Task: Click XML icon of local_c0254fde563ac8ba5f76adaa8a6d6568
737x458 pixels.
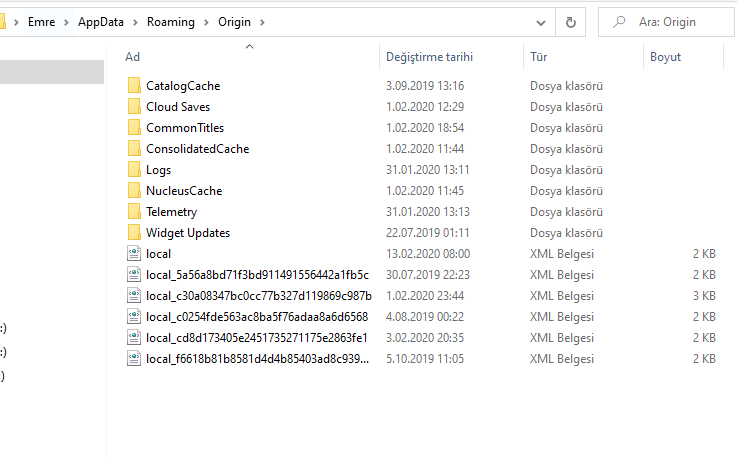Action: (134, 316)
